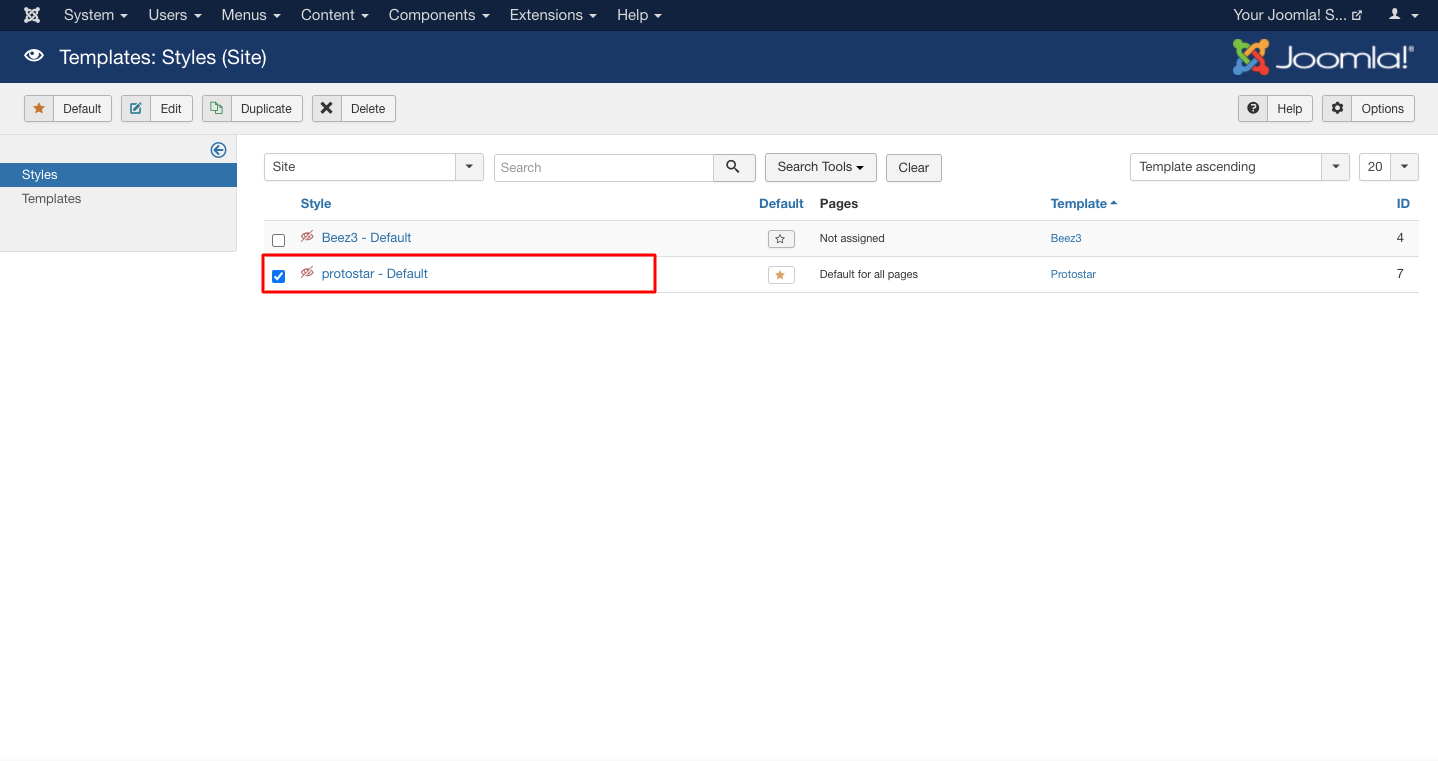Open the list limit 20 dropdown
The width and height of the screenshot is (1438, 761).
(1389, 167)
